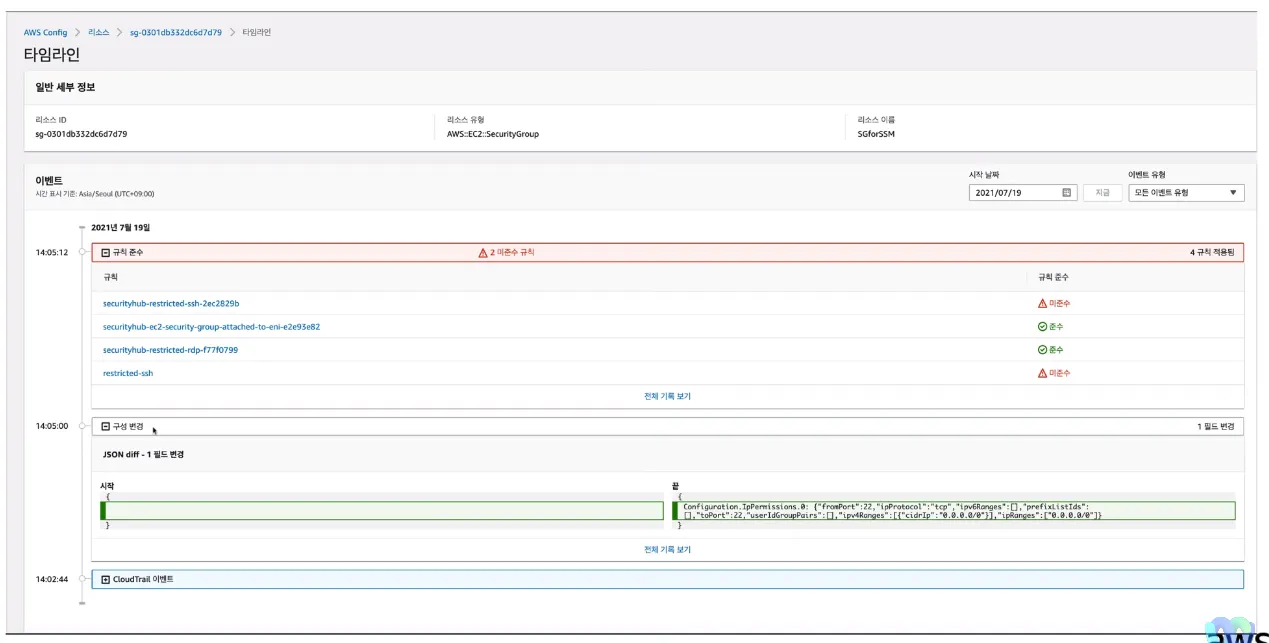1269x643 pixels.
Task: Collapse the 규칙 준수 event section
Action: click(105, 253)
